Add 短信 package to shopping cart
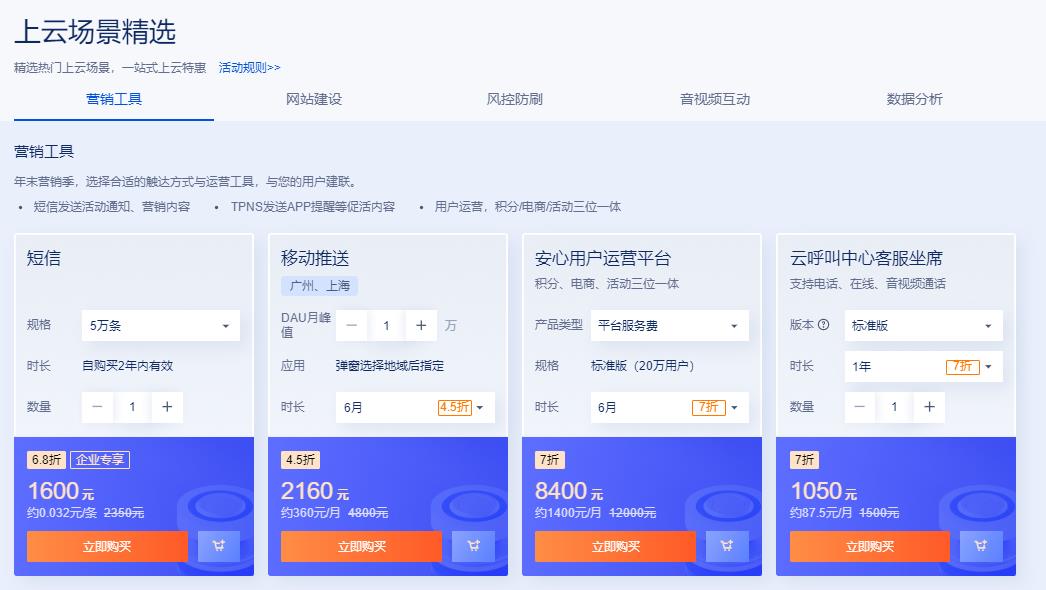 click(218, 547)
